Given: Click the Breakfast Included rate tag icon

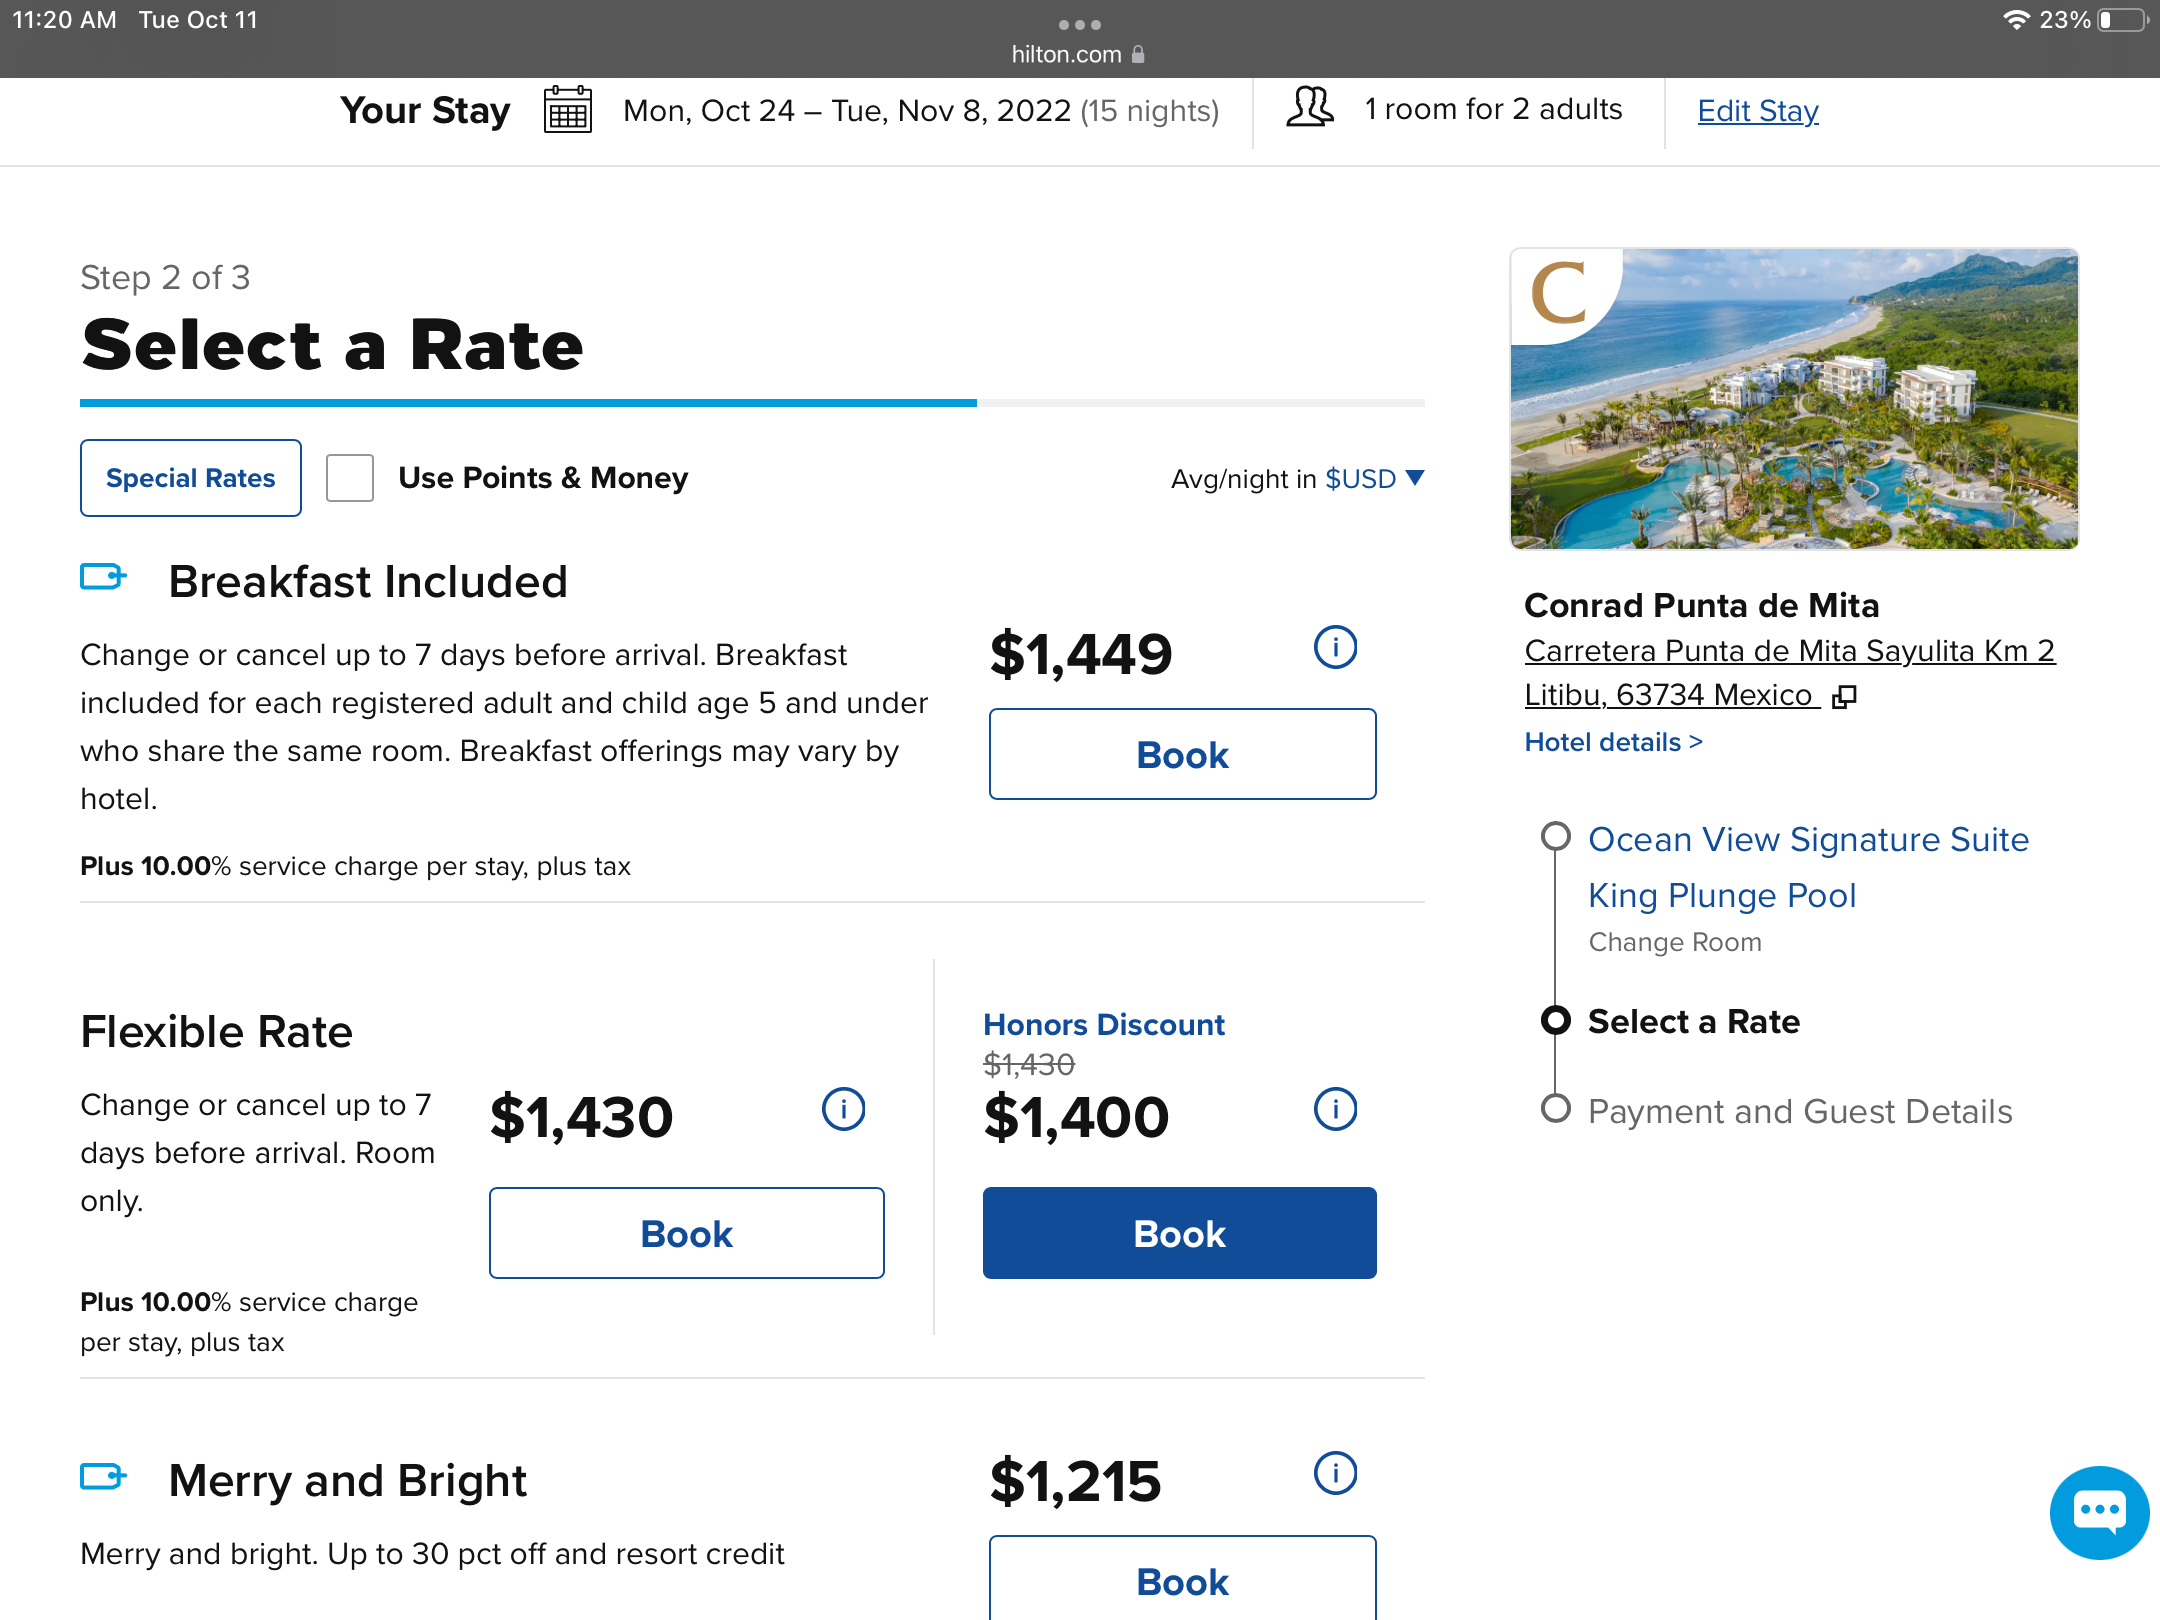Looking at the screenshot, I should click(x=103, y=577).
